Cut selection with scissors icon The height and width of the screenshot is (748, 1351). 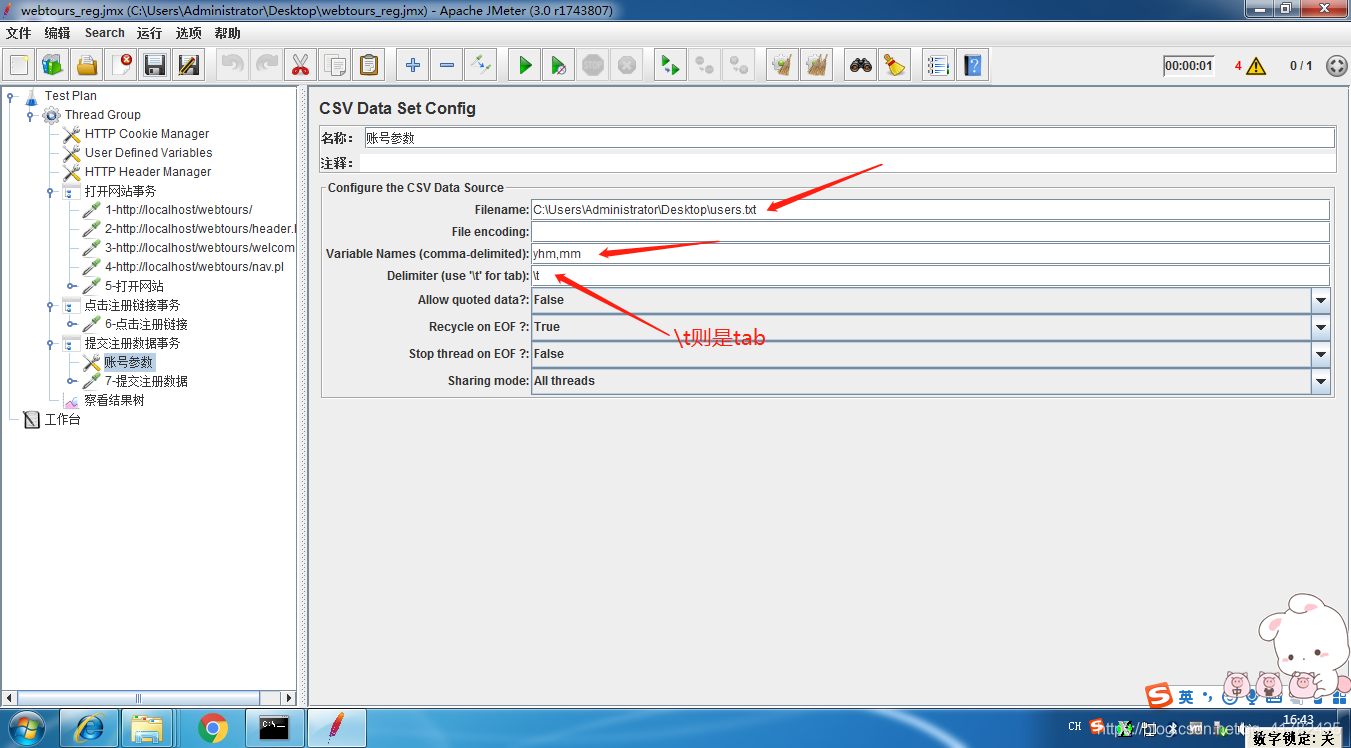pos(301,66)
